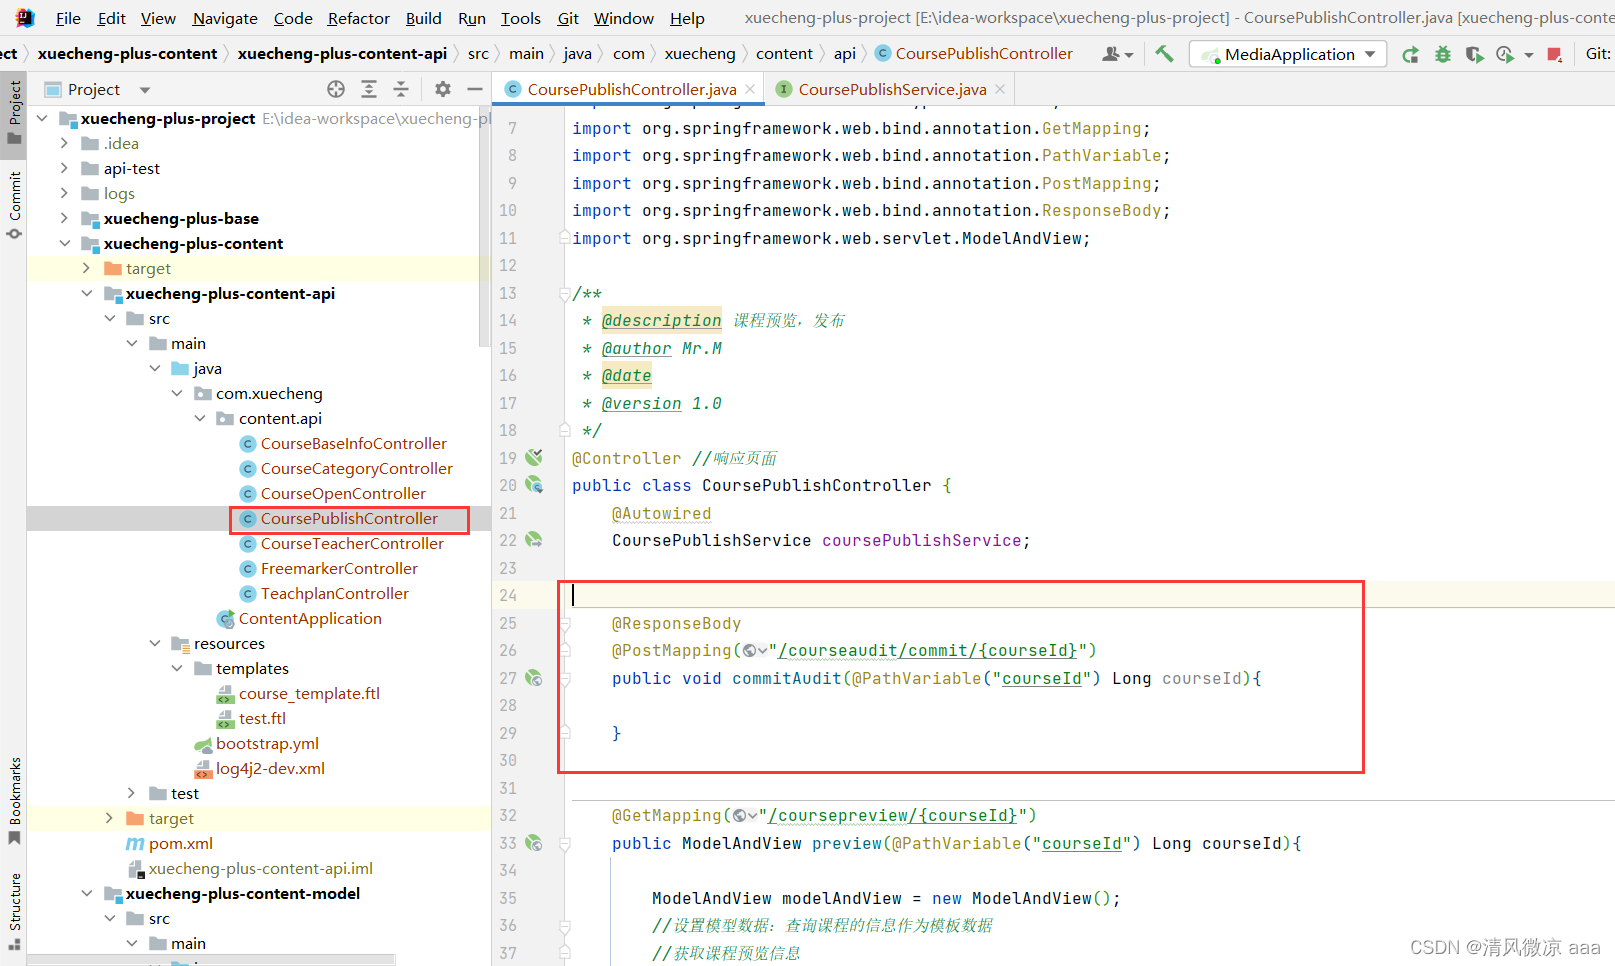Stop the running application
This screenshot has height=966, width=1615.
tap(1554, 54)
